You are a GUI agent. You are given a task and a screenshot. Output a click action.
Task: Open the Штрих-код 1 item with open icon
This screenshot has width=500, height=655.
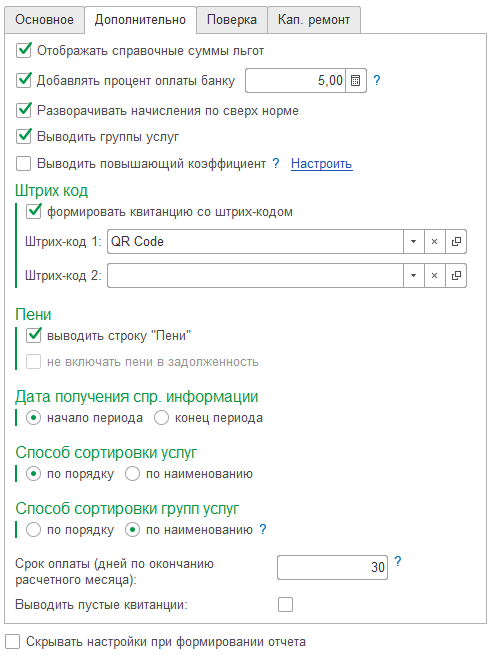[456, 241]
